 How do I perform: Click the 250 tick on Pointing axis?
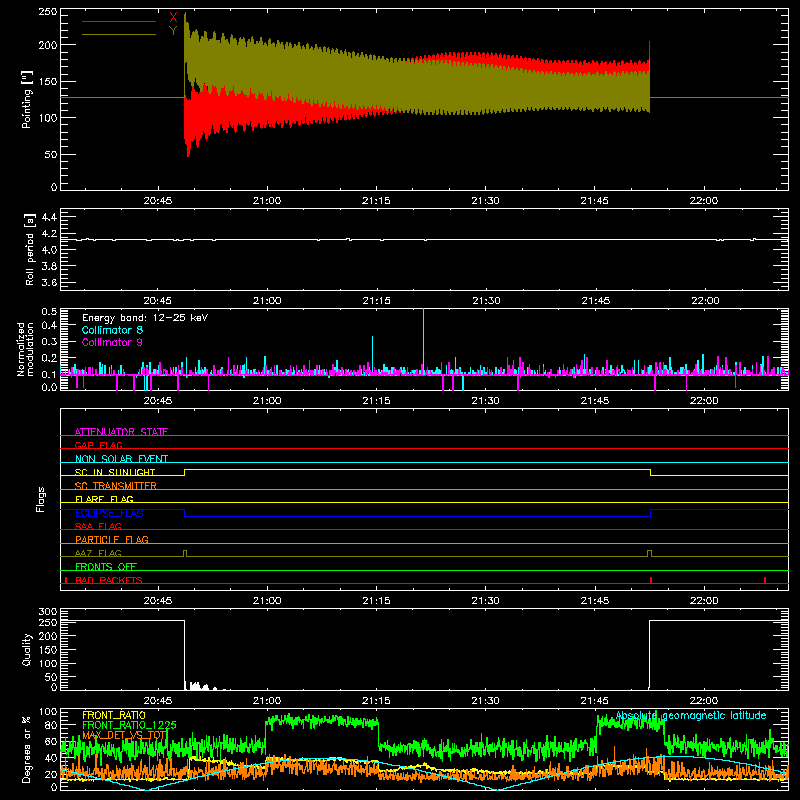tap(47, 12)
